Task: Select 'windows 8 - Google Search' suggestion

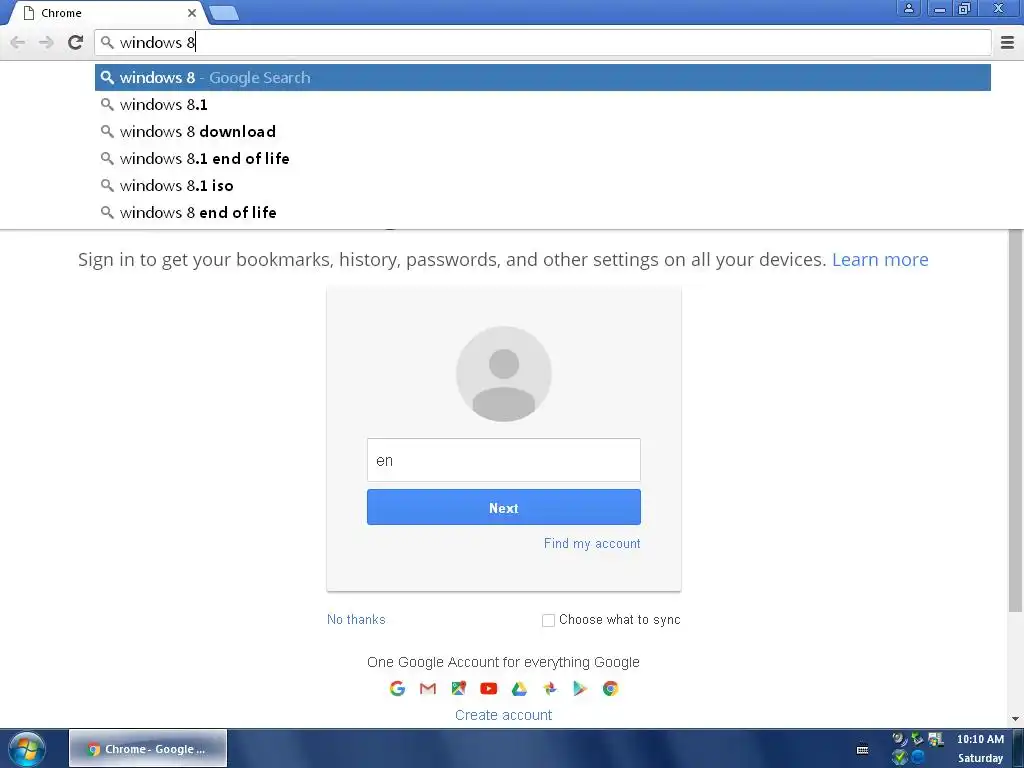Action: point(543,77)
